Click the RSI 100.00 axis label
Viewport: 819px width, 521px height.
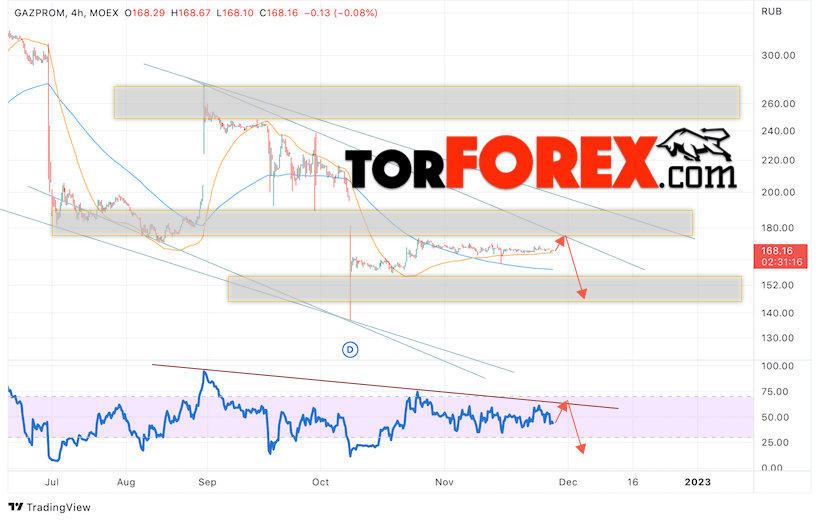[x=778, y=366]
